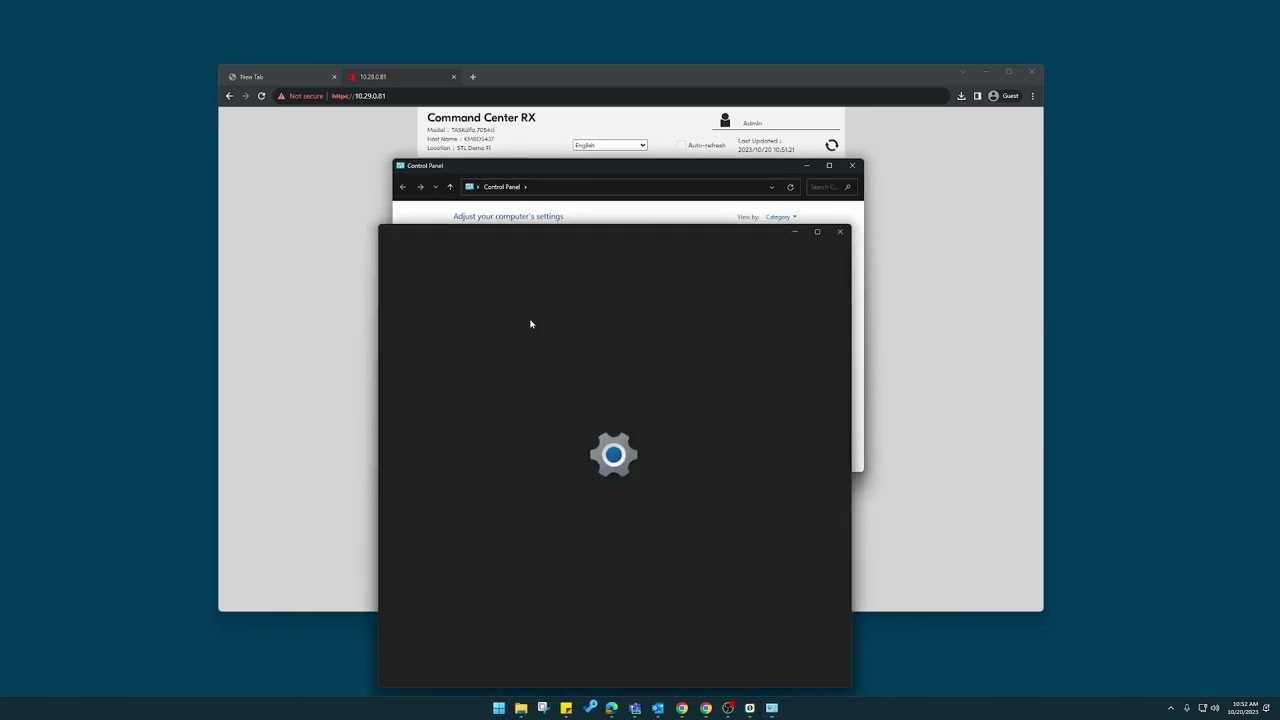Open File Explorer from taskbar
1280x720 pixels.
click(521, 708)
